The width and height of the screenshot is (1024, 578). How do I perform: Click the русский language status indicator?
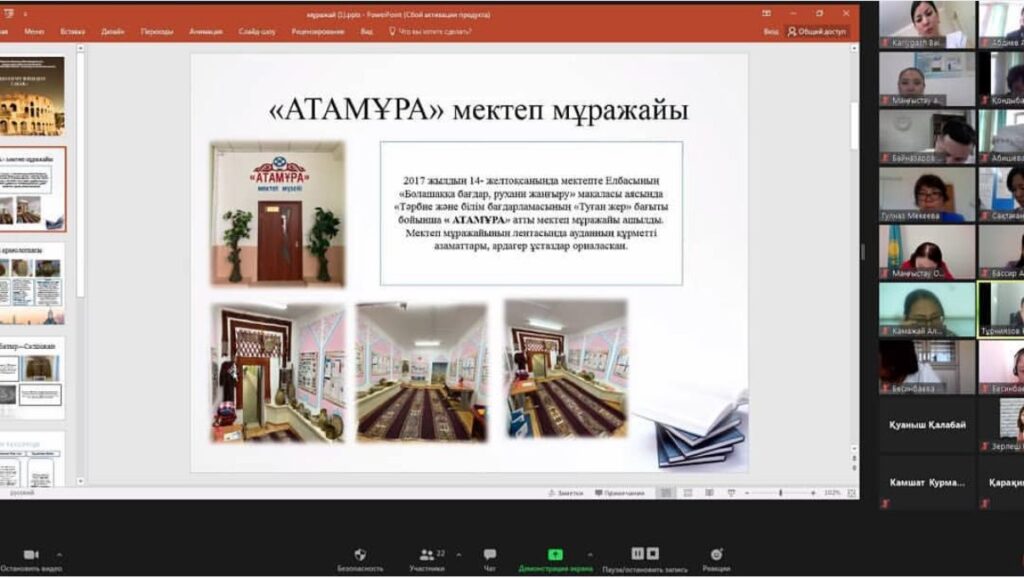pyautogui.click(x=22, y=493)
